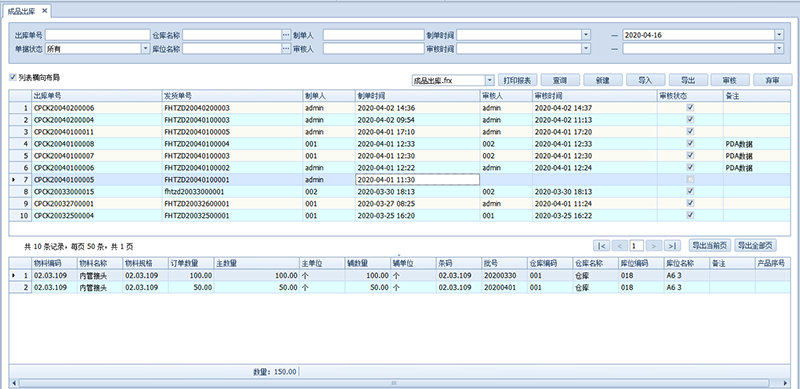Sort by 审核人 column header

click(x=506, y=95)
